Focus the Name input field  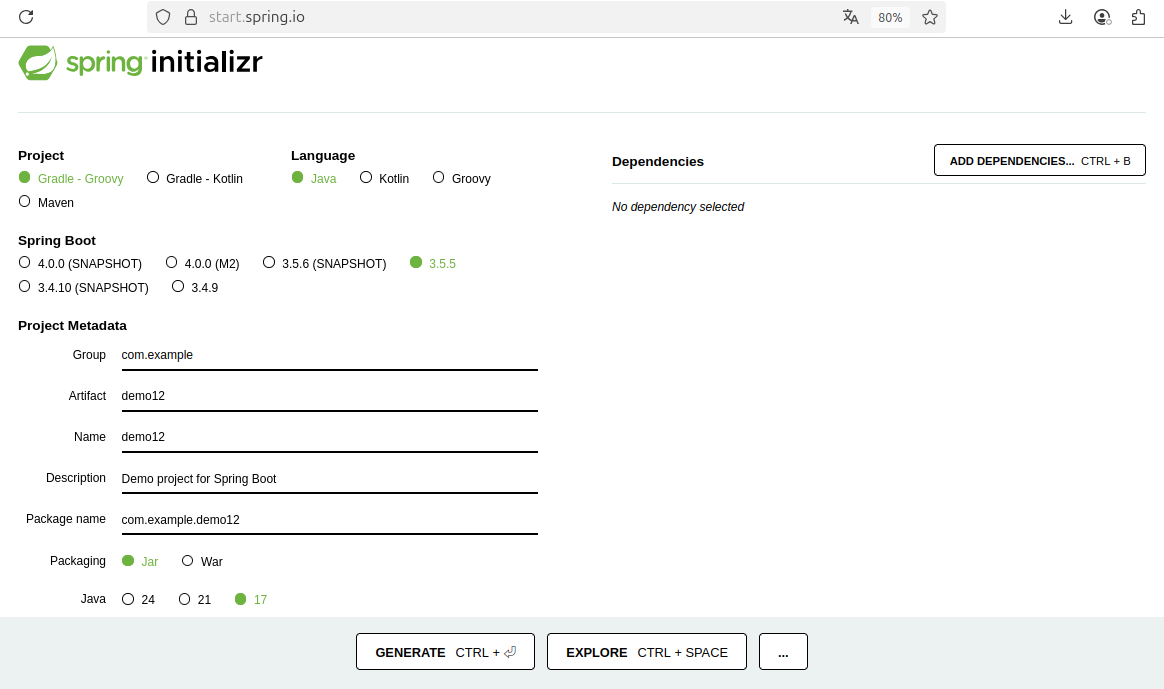click(330, 437)
